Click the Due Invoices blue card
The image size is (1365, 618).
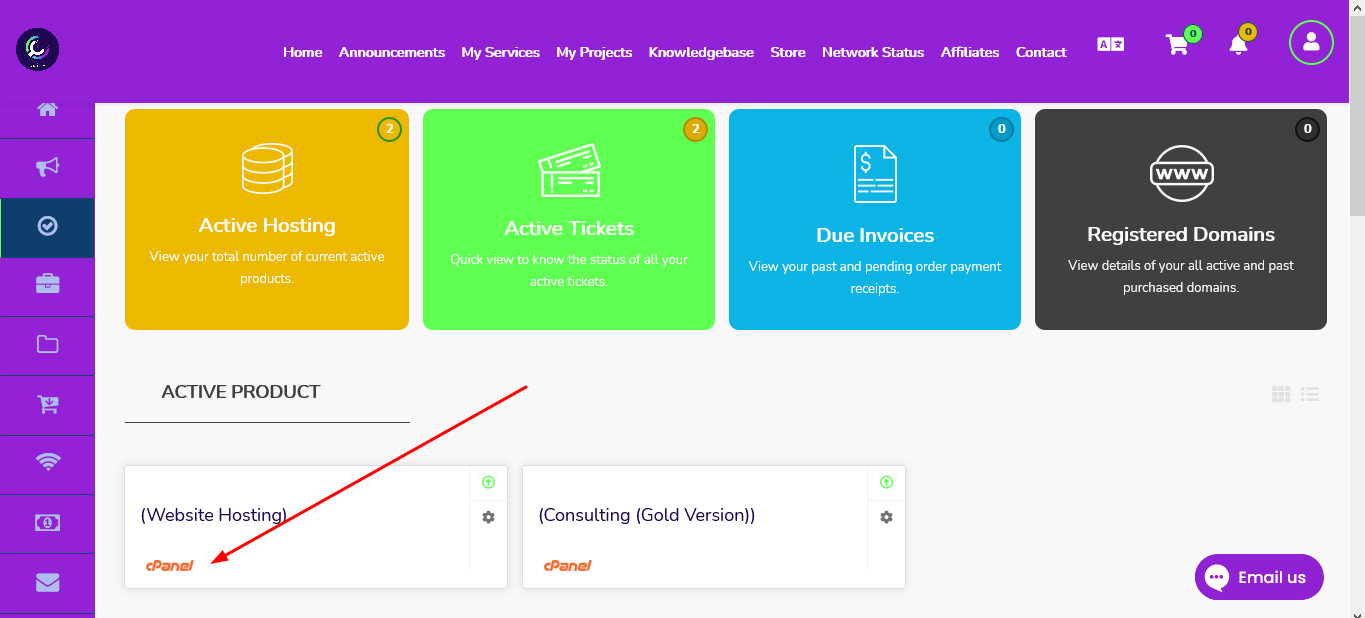tap(875, 219)
